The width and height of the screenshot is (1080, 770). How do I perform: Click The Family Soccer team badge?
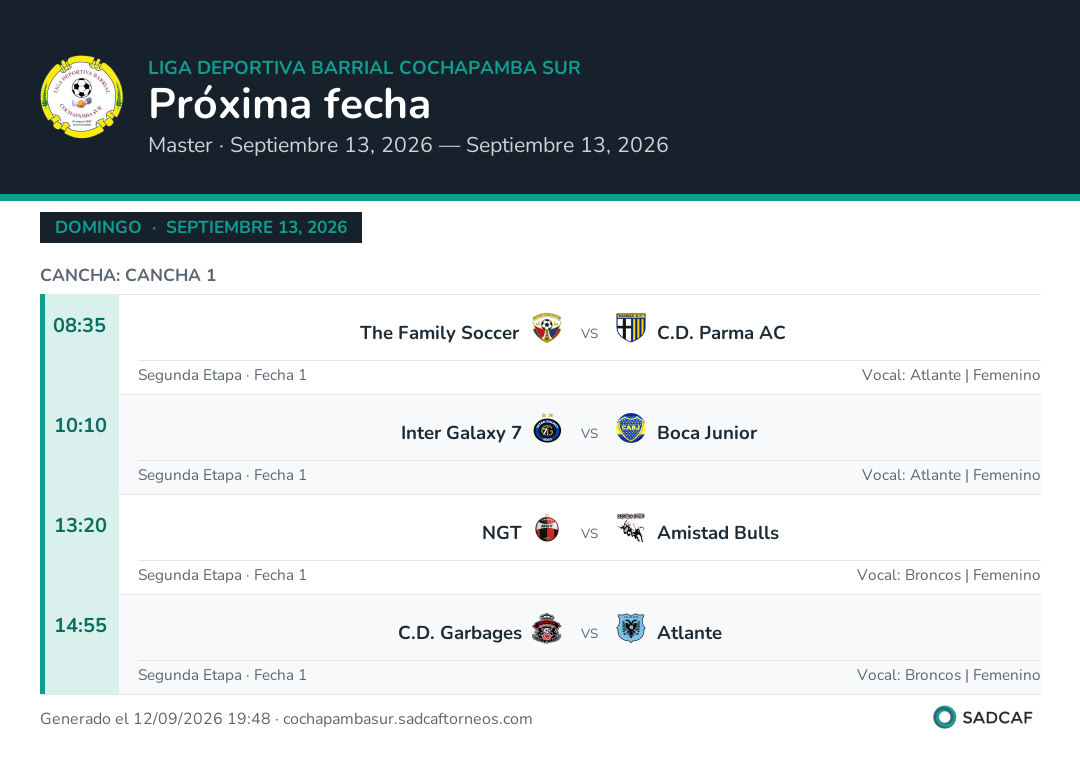point(547,328)
